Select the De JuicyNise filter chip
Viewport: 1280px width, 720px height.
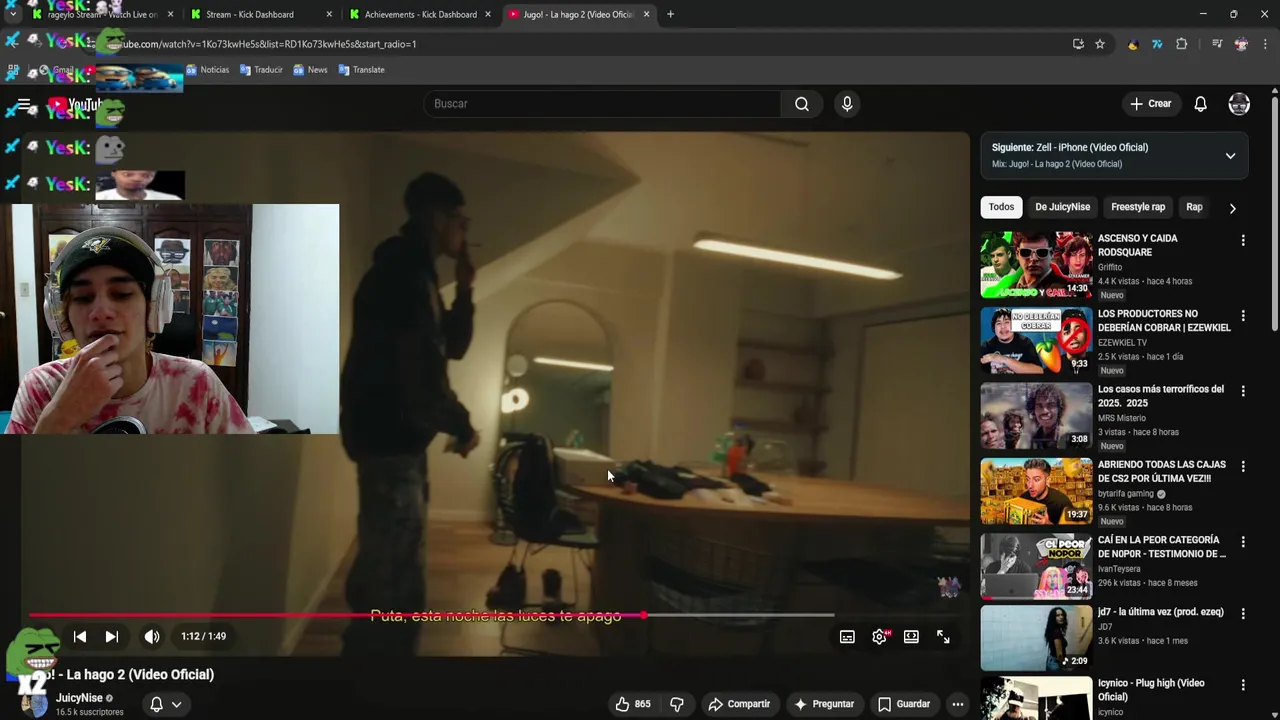[1062, 207]
